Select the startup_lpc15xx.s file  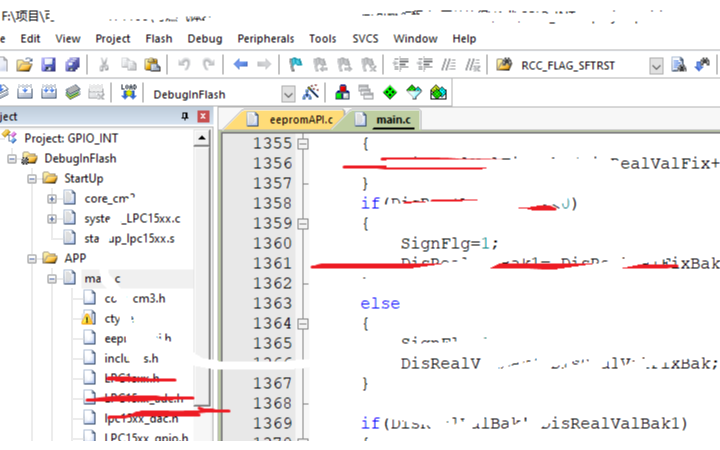pos(129,239)
